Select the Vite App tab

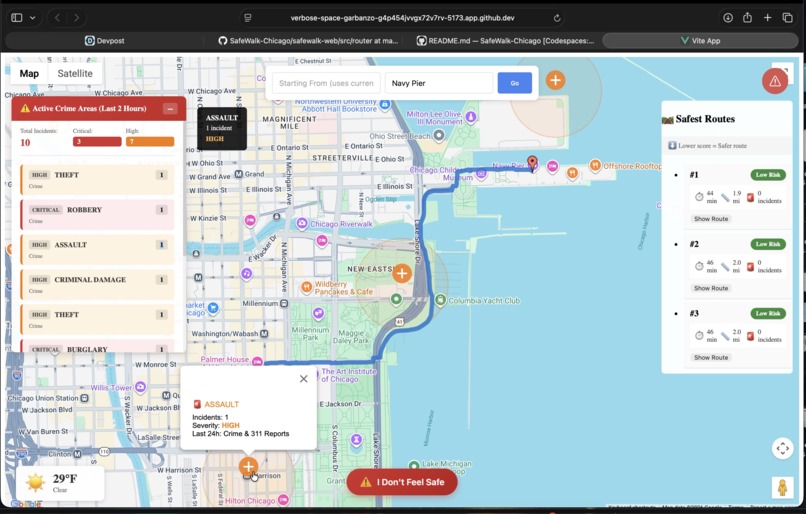[x=700, y=41]
